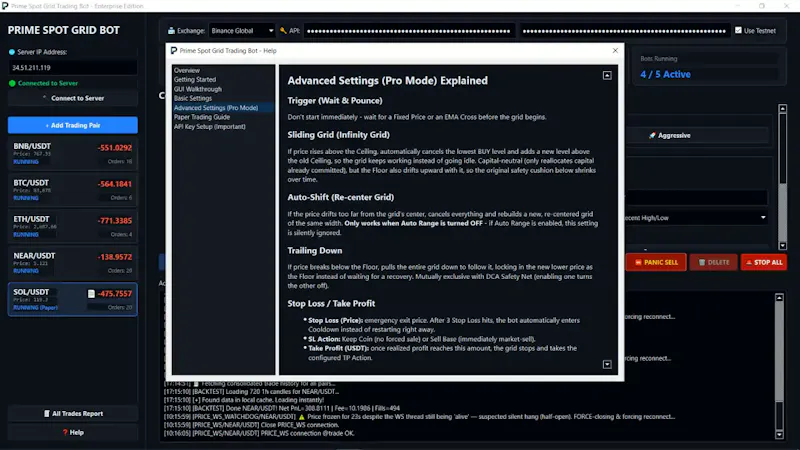Image resolution: width=800 pixels, height=450 pixels.
Task: Select Advanced Settings (Pro Mode) topic
Action: 216,108
